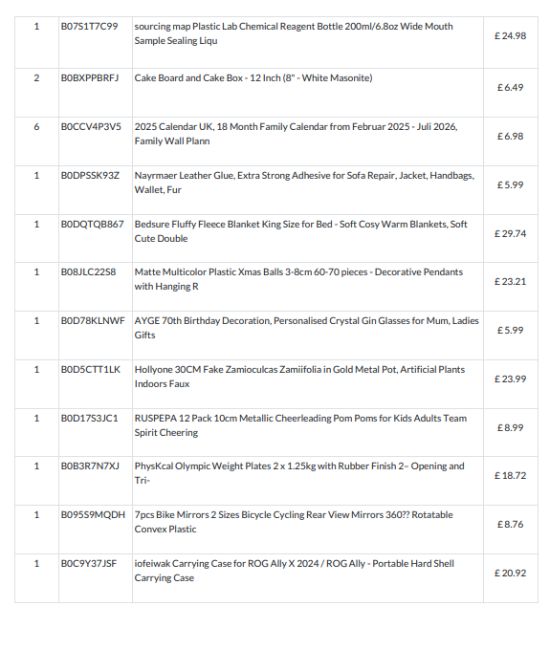The image size is (550, 650).
Task: Click the £ 29.74 price for Bedsure Blanket
Action: click(510, 234)
